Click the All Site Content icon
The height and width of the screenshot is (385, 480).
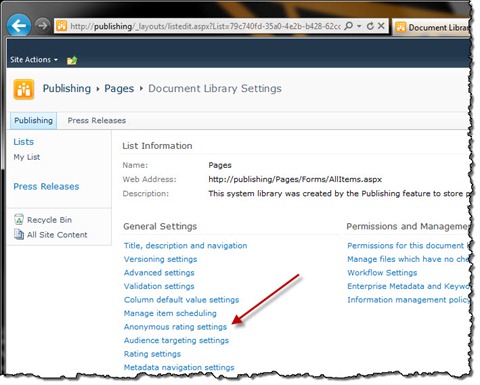click(19, 234)
